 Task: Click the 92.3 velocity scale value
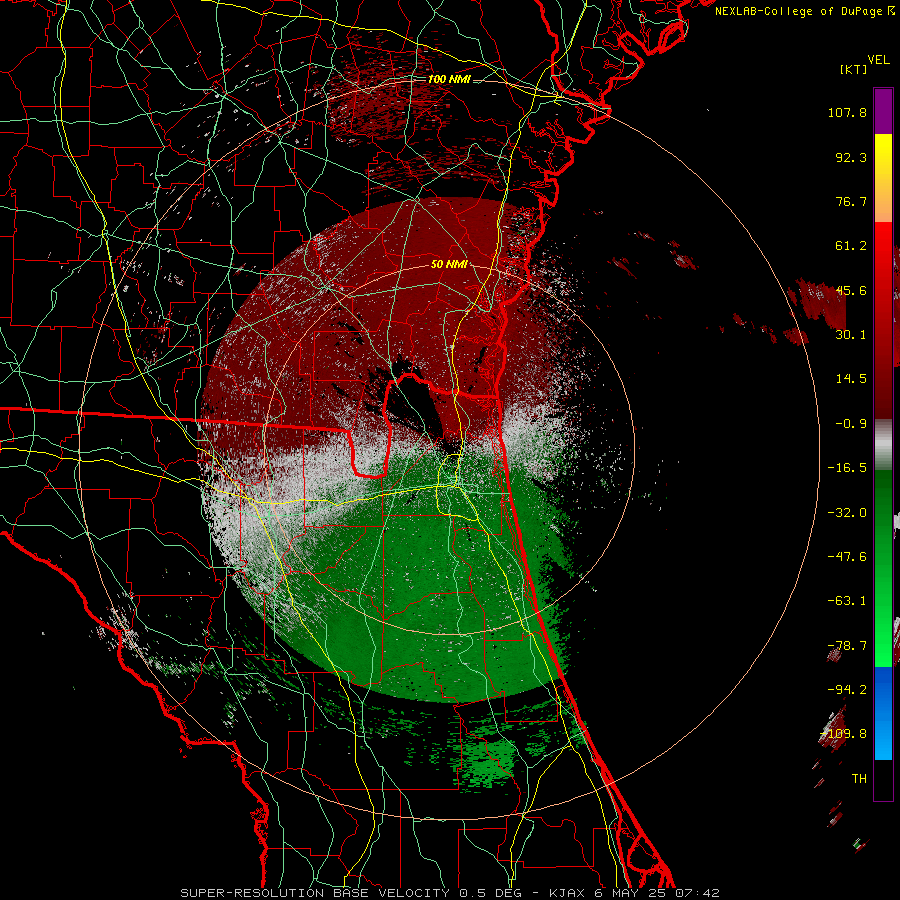(851, 157)
